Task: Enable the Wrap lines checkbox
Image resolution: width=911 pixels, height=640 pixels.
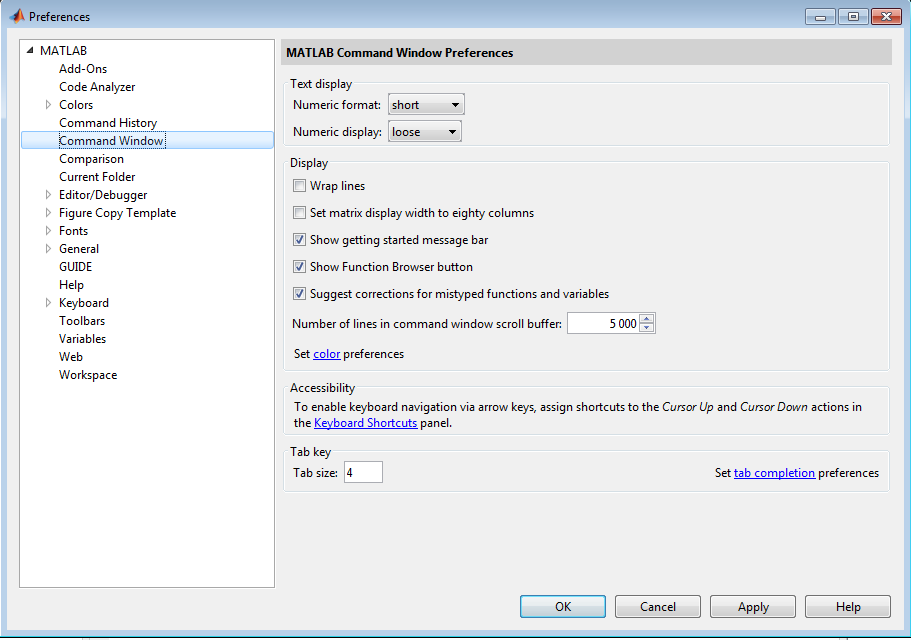Action: coord(299,186)
